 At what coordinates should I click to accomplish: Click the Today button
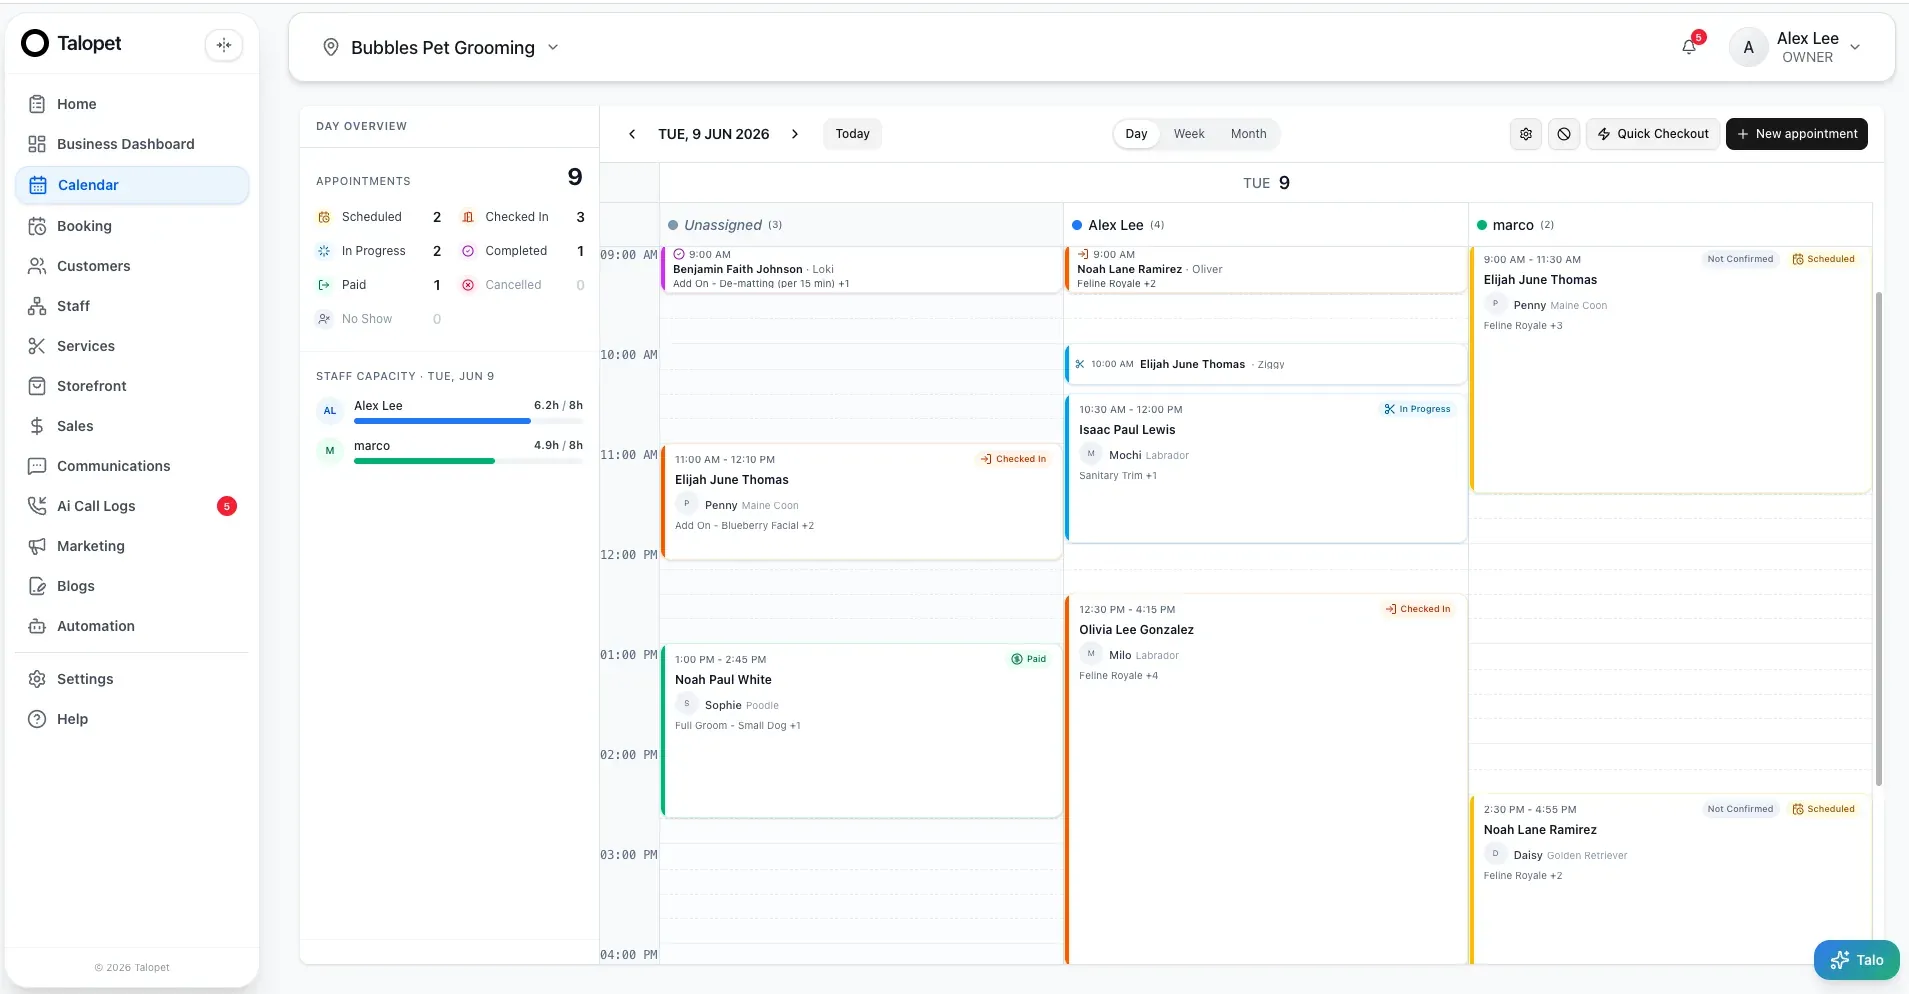(x=852, y=134)
